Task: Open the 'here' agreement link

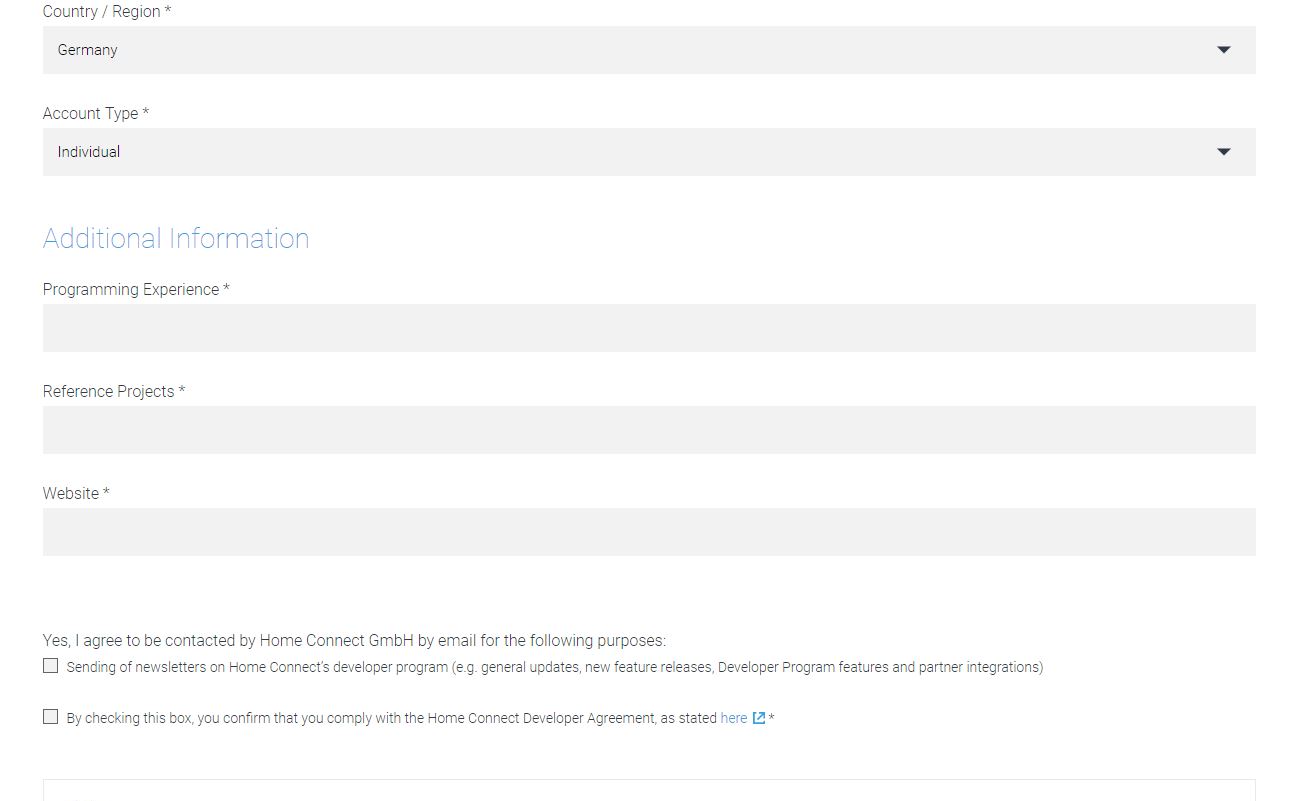Action: point(734,718)
